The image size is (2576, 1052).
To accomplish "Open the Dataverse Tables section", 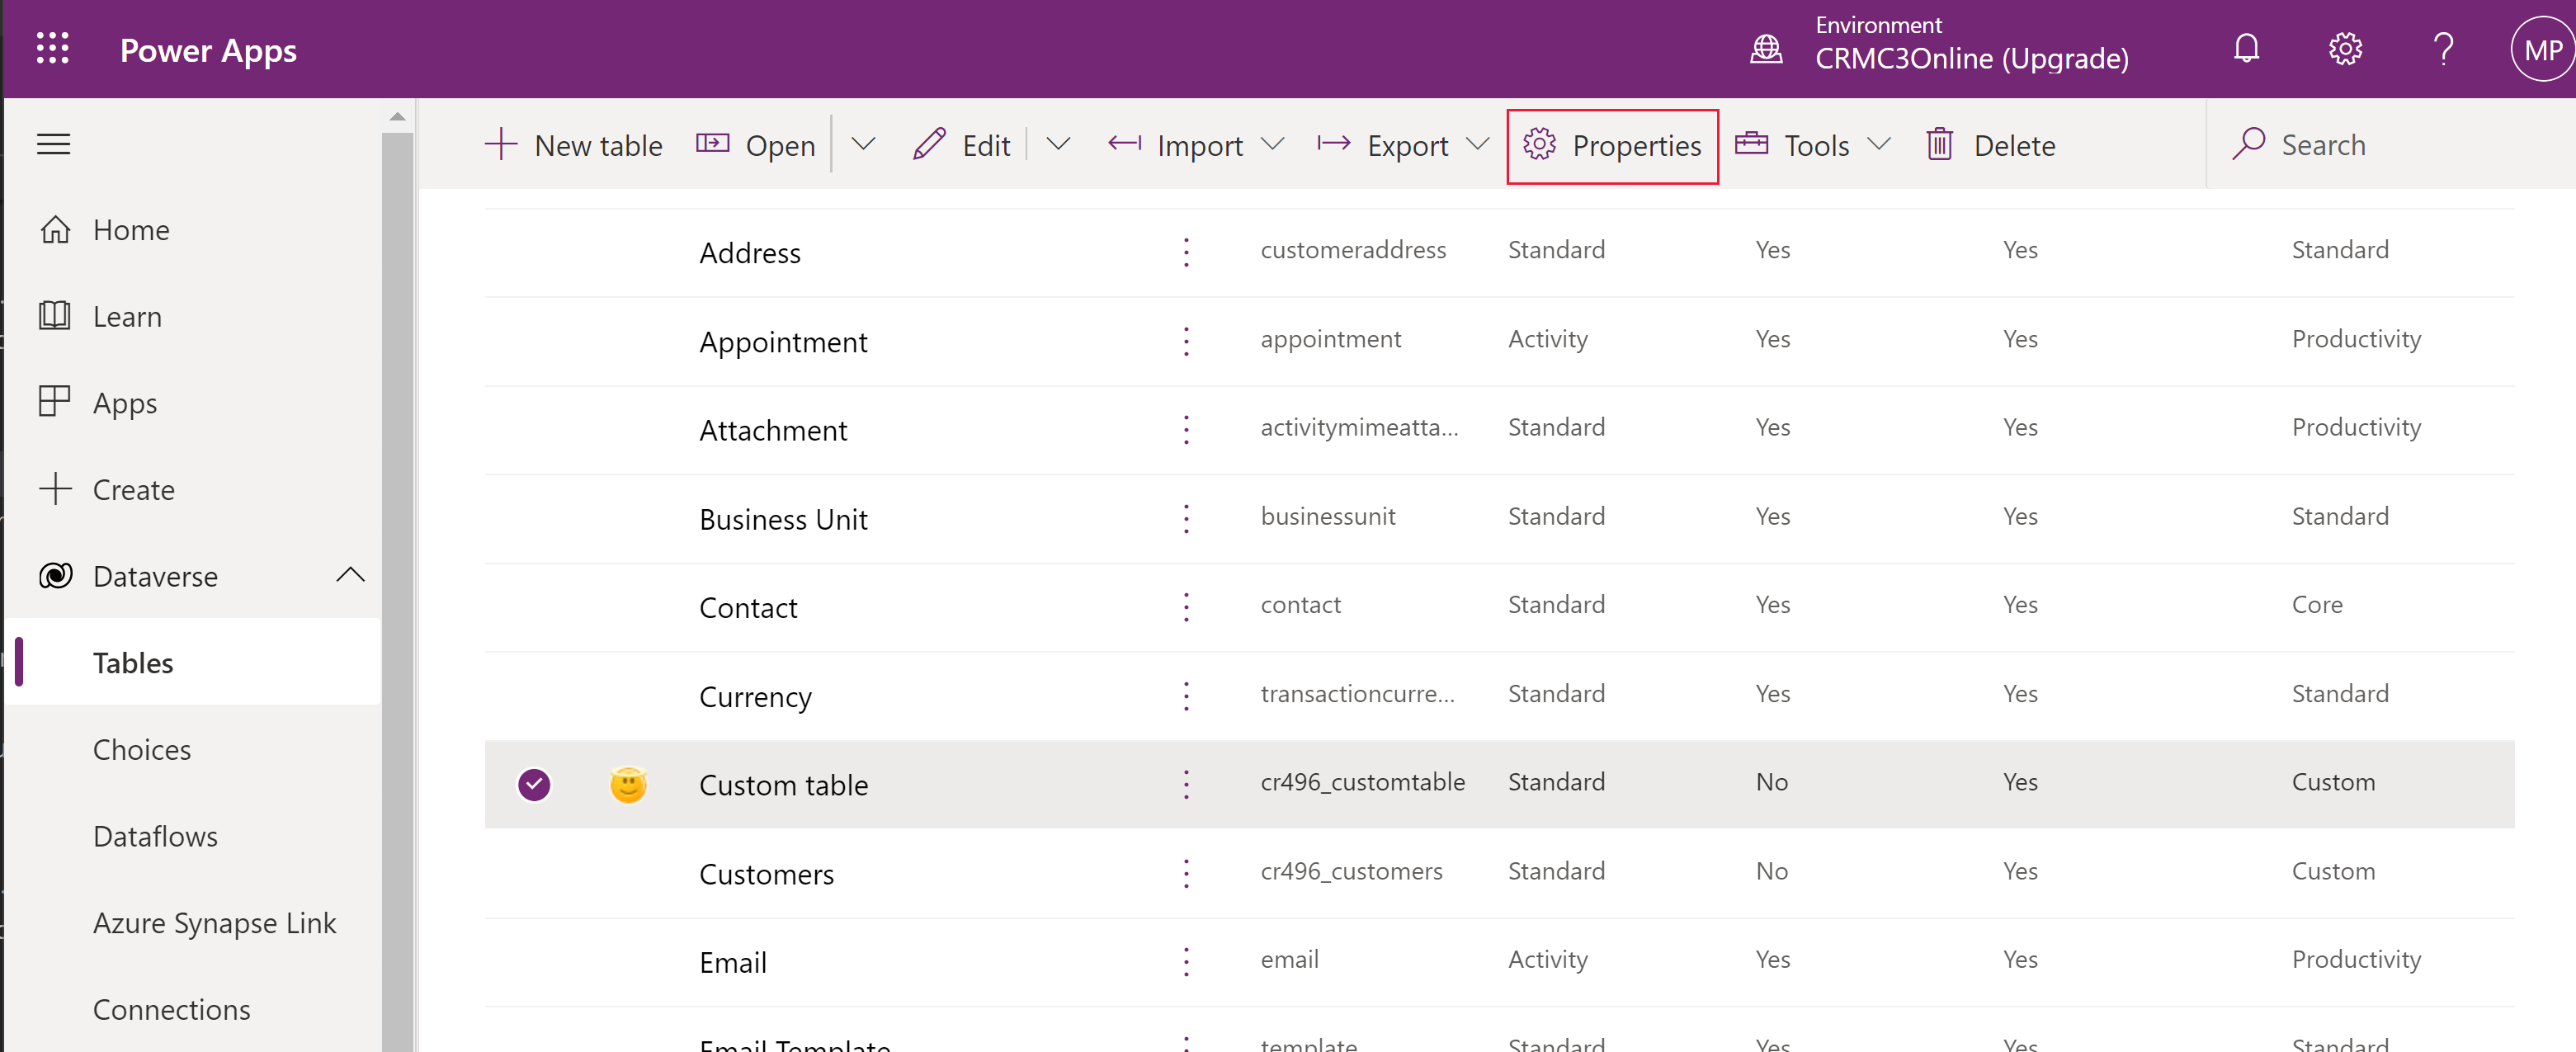I will click(x=133, y=661).
